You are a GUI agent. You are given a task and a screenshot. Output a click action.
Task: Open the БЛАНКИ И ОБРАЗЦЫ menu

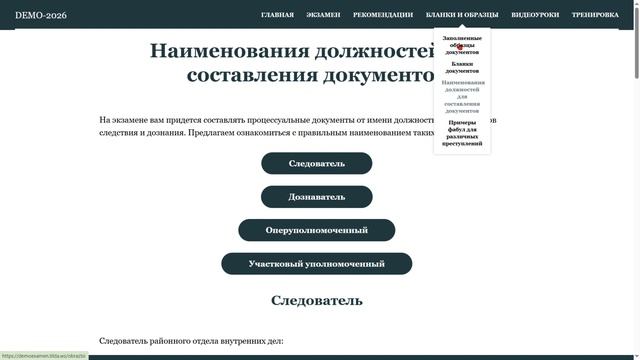point(462,15)
